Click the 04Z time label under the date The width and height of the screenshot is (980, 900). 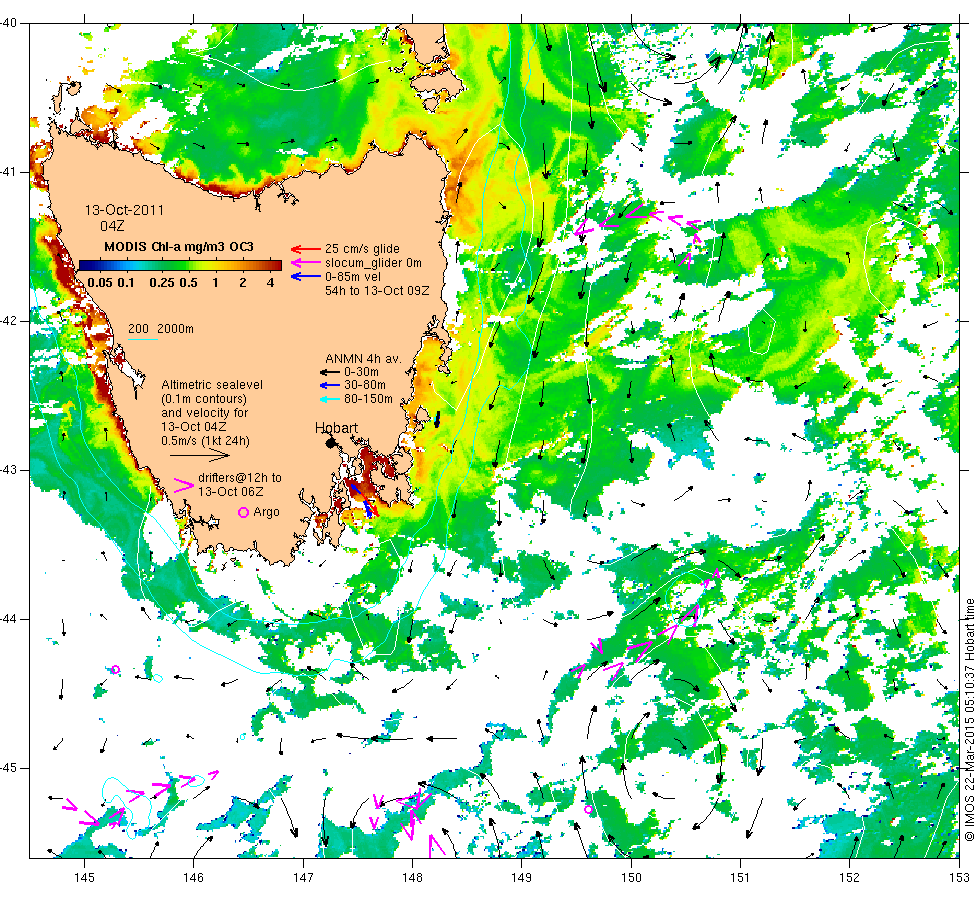click(x=112, y=226)
